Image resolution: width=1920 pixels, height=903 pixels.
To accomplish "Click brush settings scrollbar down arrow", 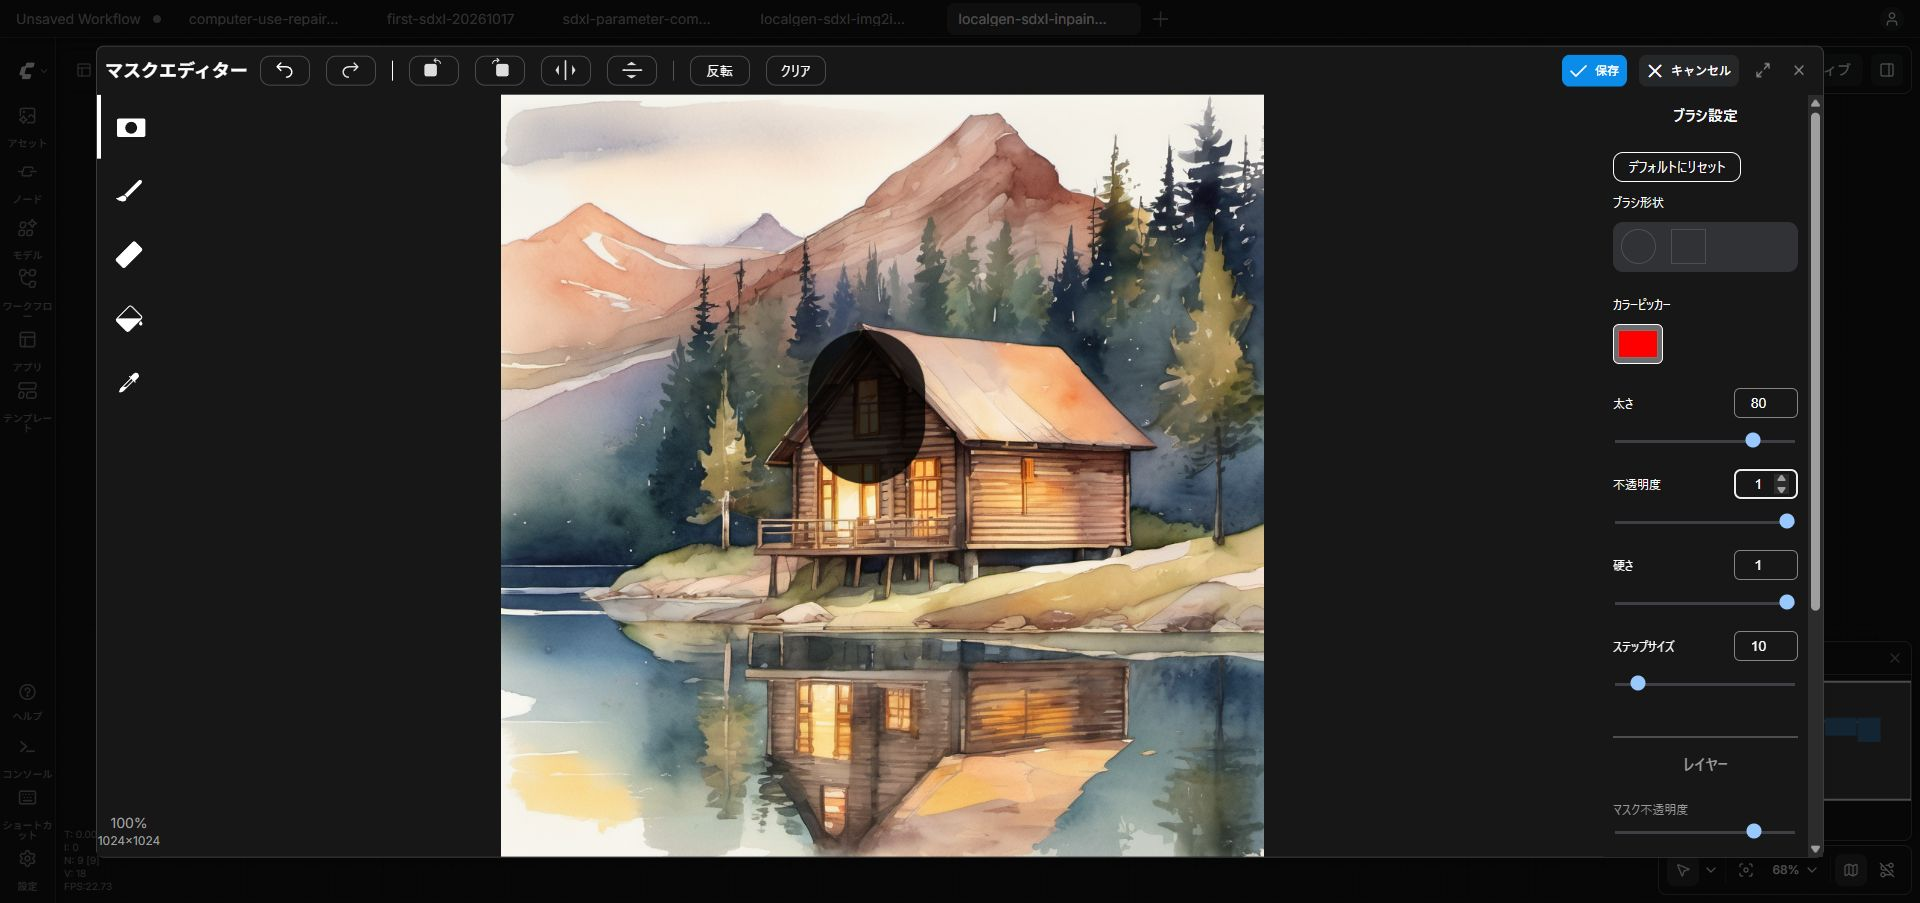I will click(x=1815, y=849).
